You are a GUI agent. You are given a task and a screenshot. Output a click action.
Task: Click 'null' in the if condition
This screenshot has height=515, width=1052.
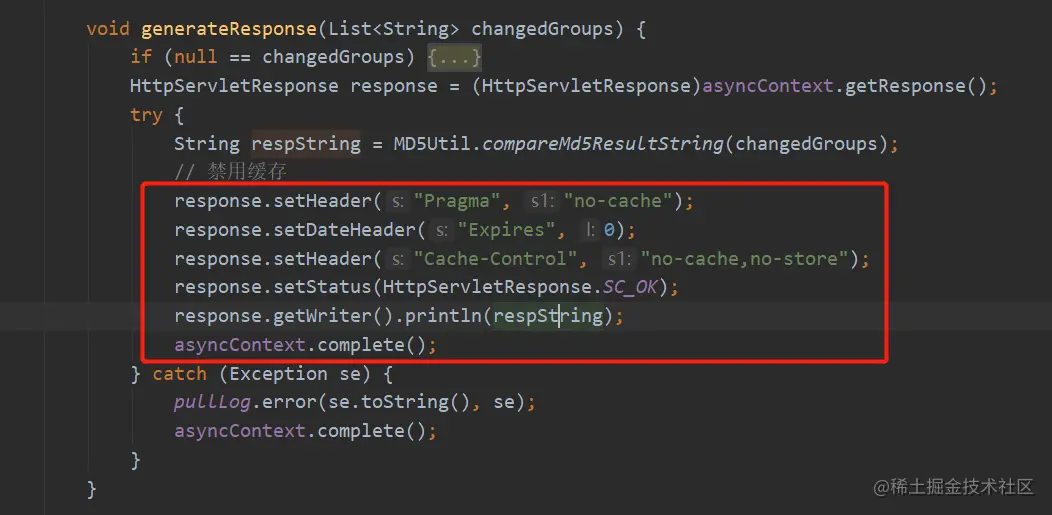click(x=196, y=57)
